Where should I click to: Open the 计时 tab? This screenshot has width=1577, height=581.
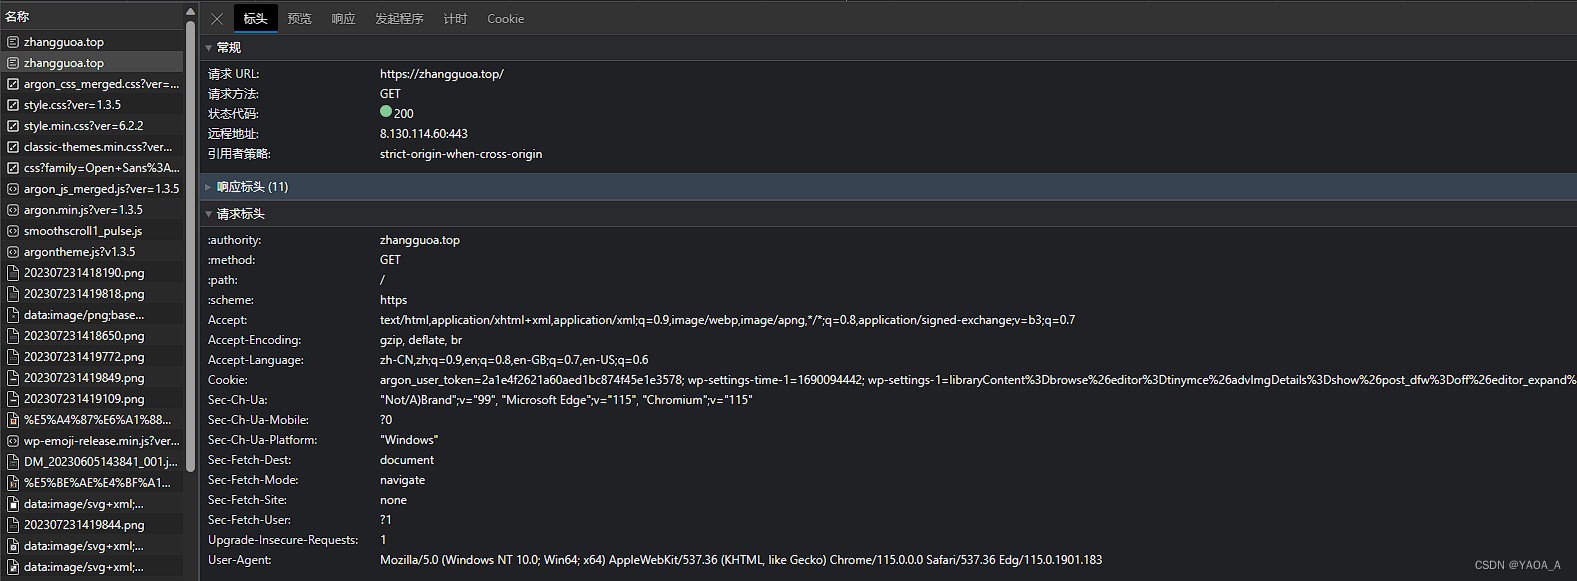pyautogui.click(x=455, y=19)
